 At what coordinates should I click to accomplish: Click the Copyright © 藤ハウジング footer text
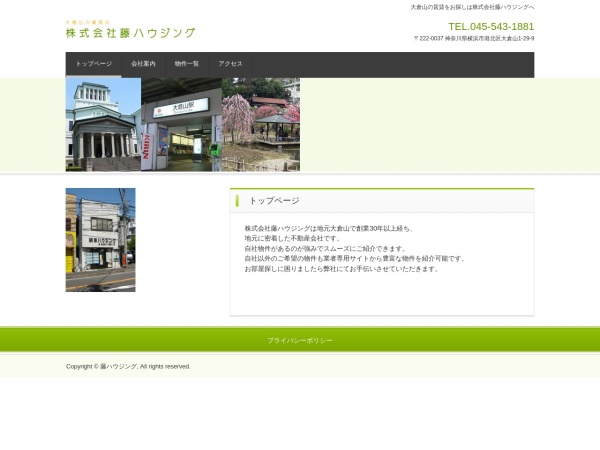click(128, 366)
